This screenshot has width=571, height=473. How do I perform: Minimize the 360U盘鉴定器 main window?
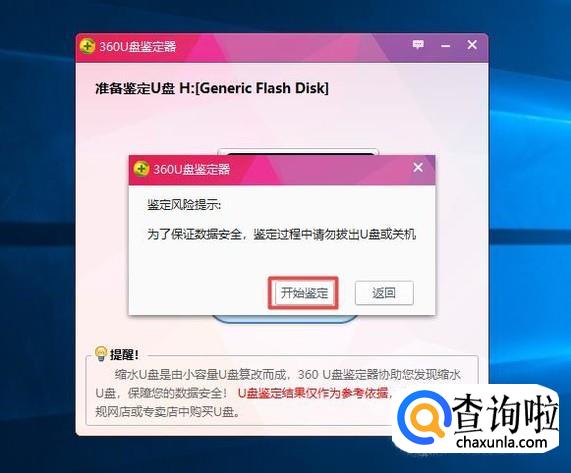445,46
